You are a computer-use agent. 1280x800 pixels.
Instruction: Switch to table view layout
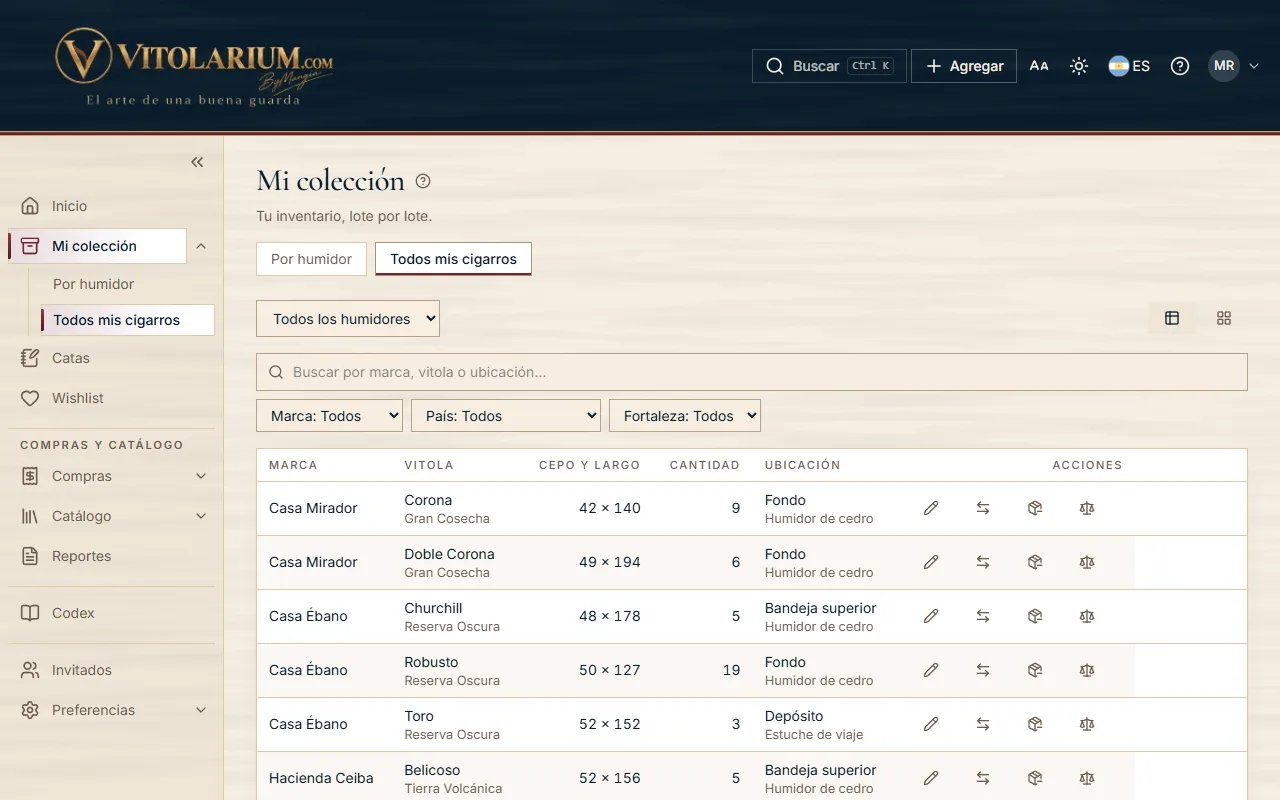[x=1172, y=318]
